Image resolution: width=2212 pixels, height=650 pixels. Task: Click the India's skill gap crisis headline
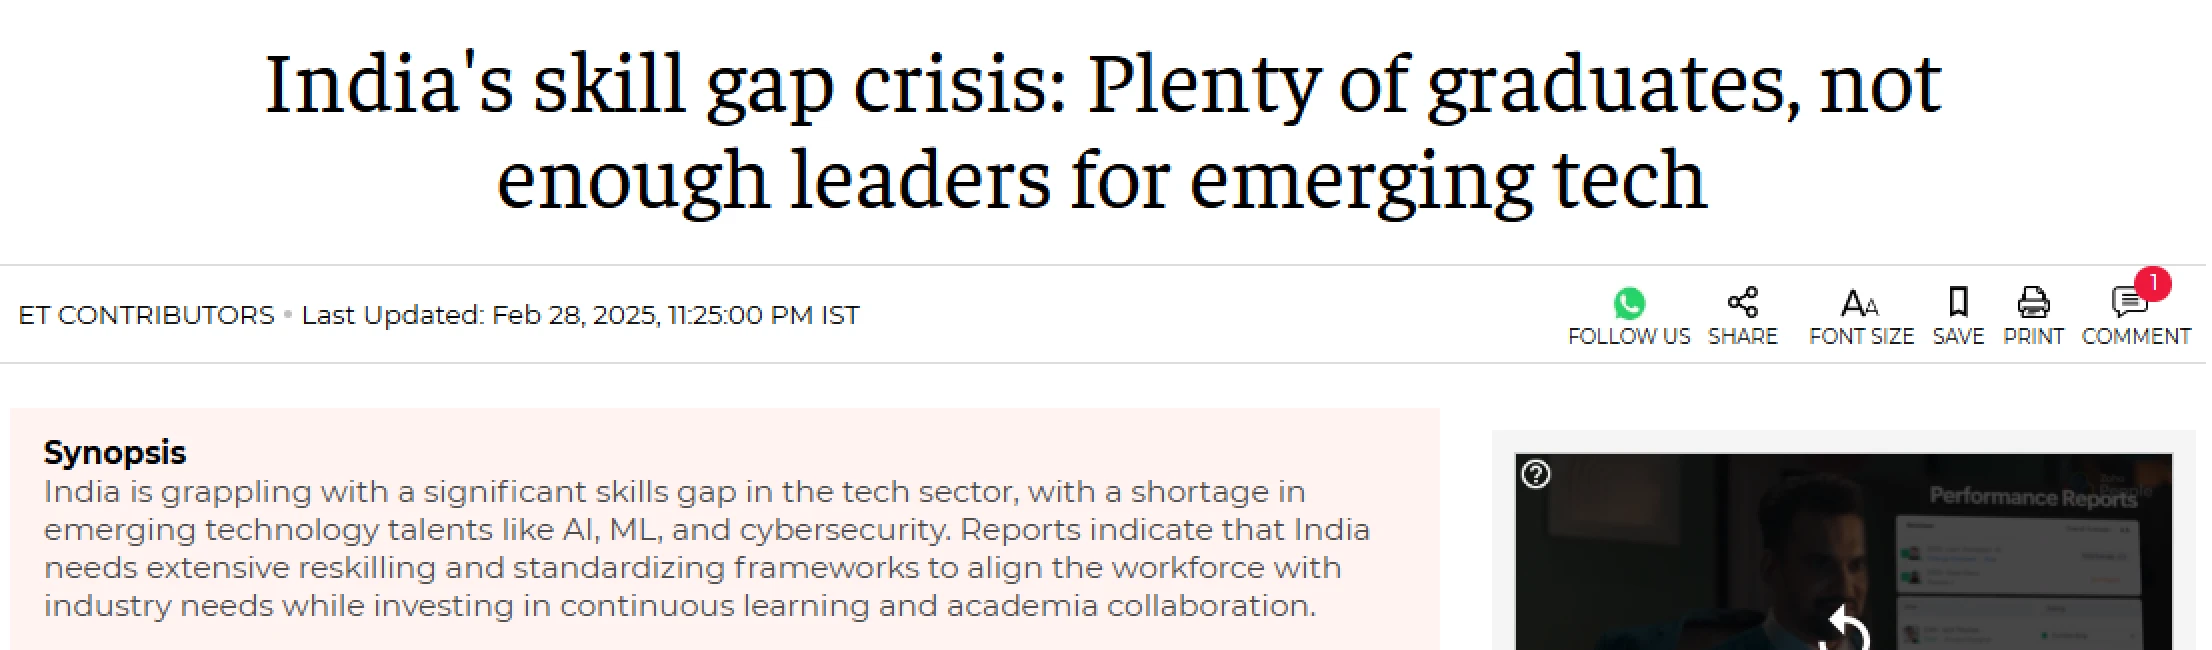(x=1102, y=131)
